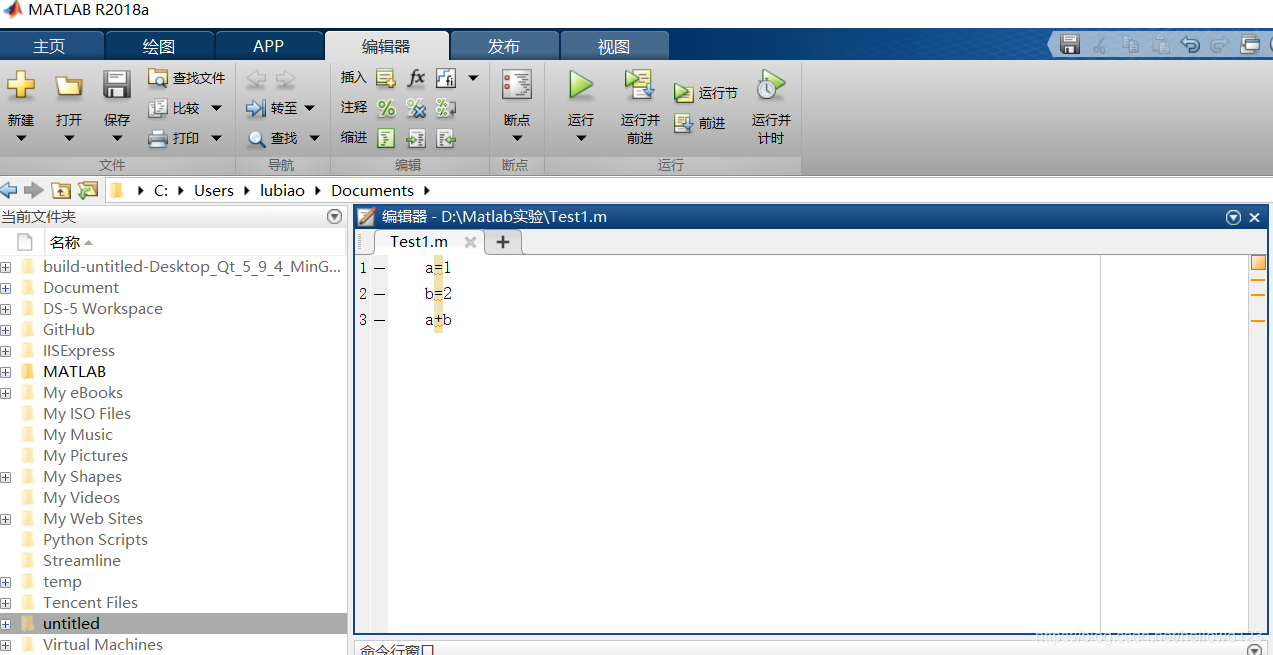The height and width of the screenshot is (655, 1273).
Task: Click the comment (%) icon
Action: [x=386, y=108]
